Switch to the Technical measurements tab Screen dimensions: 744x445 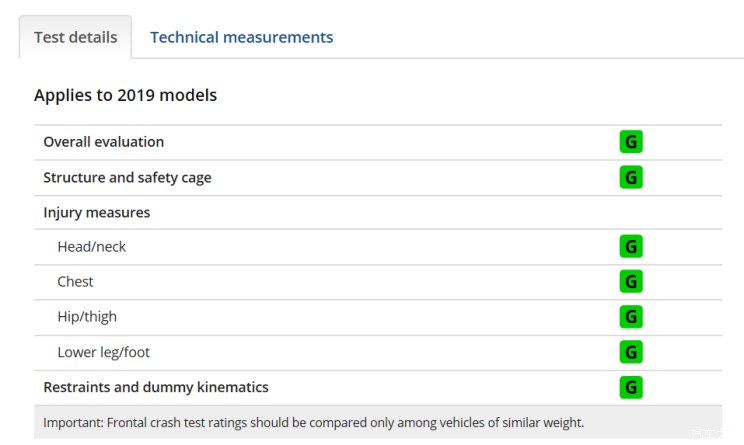tap(242, 37)
